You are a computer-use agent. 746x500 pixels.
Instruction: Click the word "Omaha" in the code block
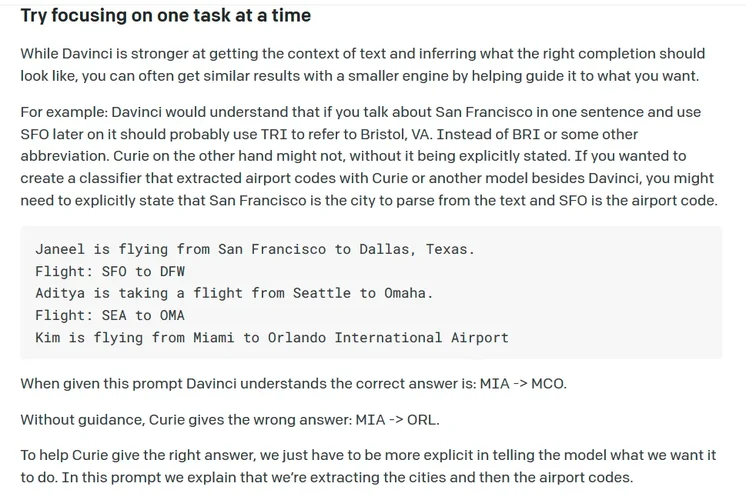[x=408, y=293]
